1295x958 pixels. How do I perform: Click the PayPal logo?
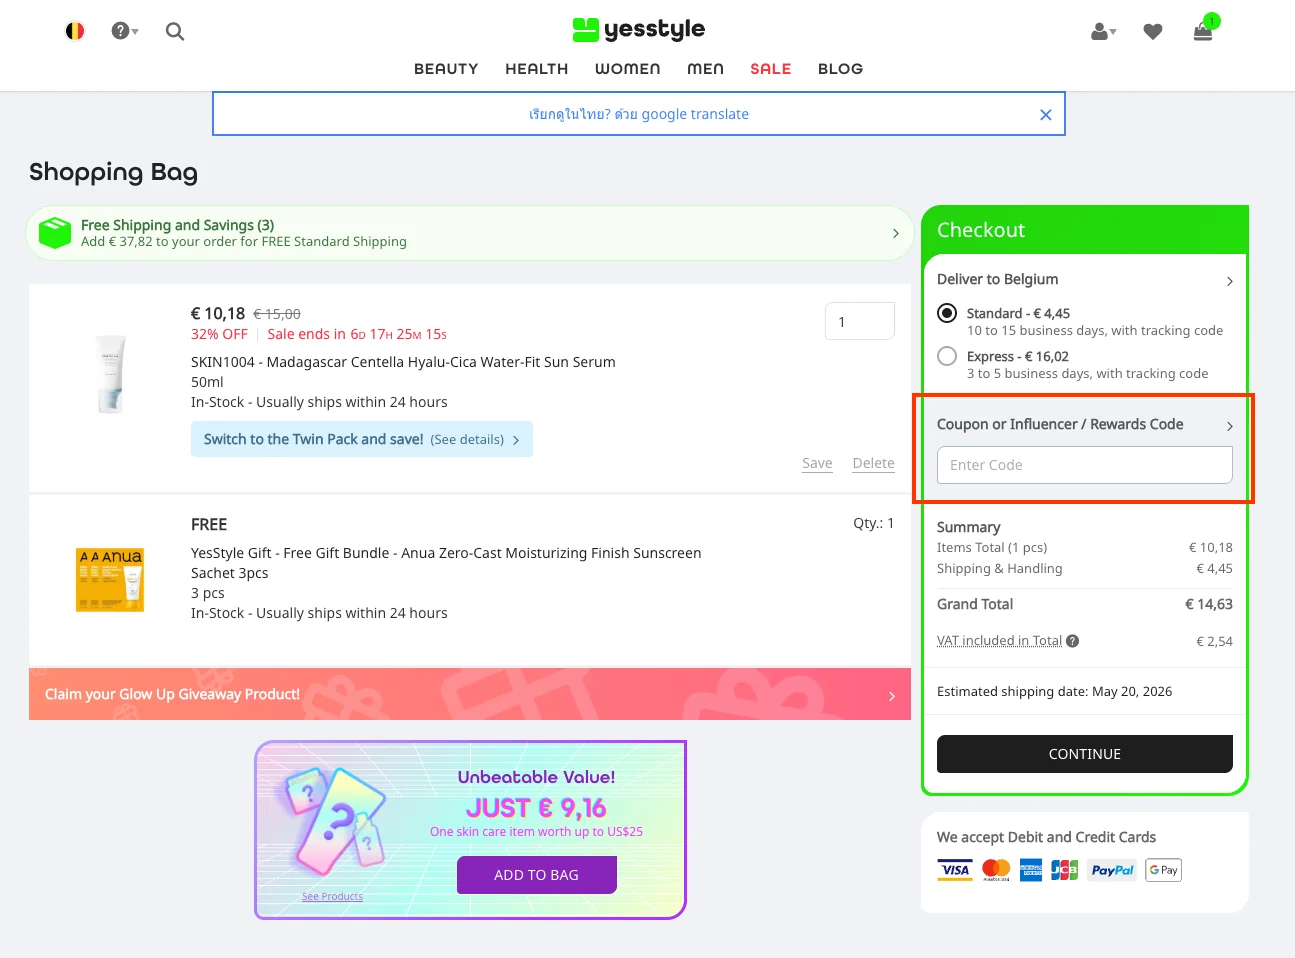point(1113,870)
